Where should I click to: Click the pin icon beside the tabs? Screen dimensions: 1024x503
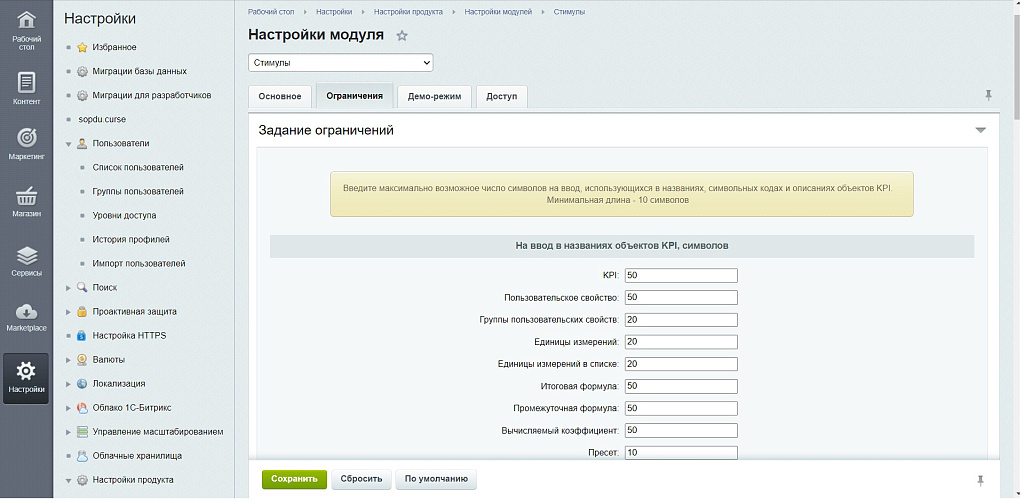point(988,95)
